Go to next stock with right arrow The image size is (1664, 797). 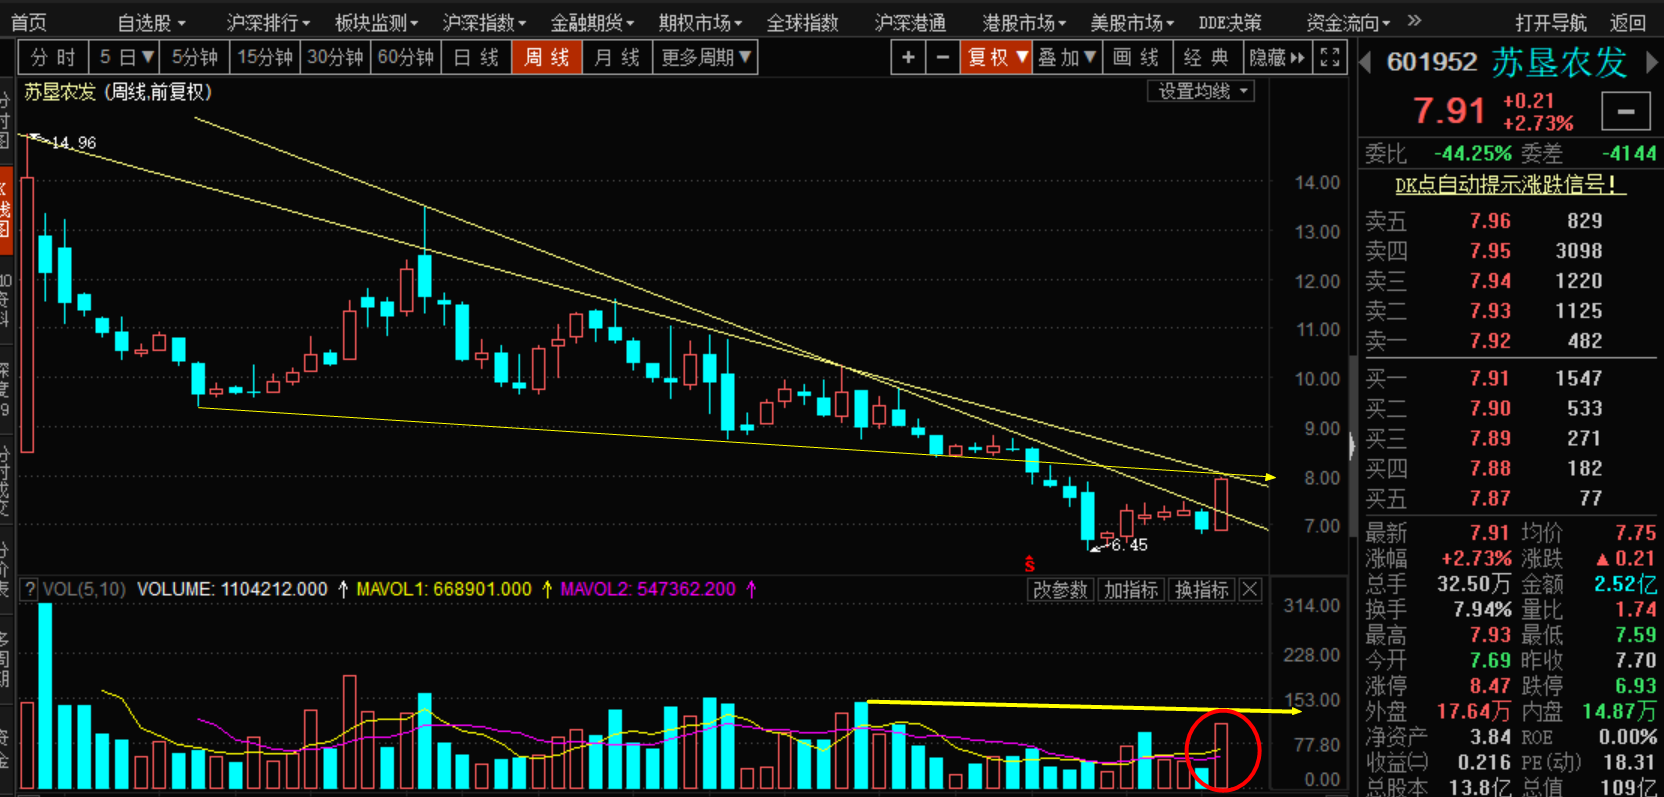1652,62
